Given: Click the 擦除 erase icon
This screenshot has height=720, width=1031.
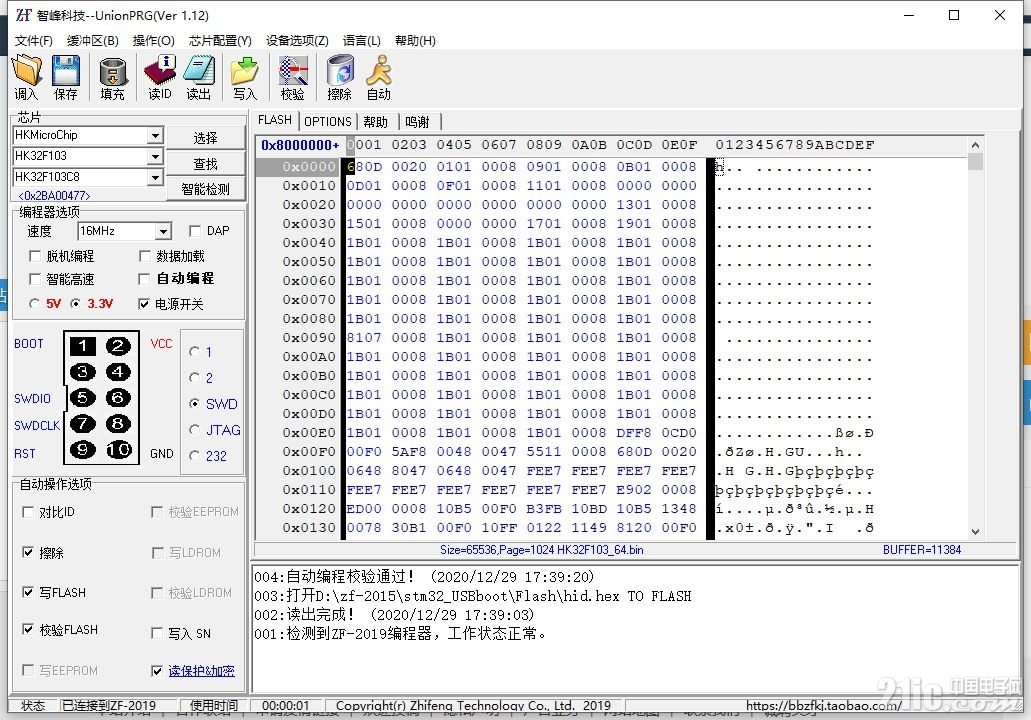Looking at the screenshot, I should (339, 78).
